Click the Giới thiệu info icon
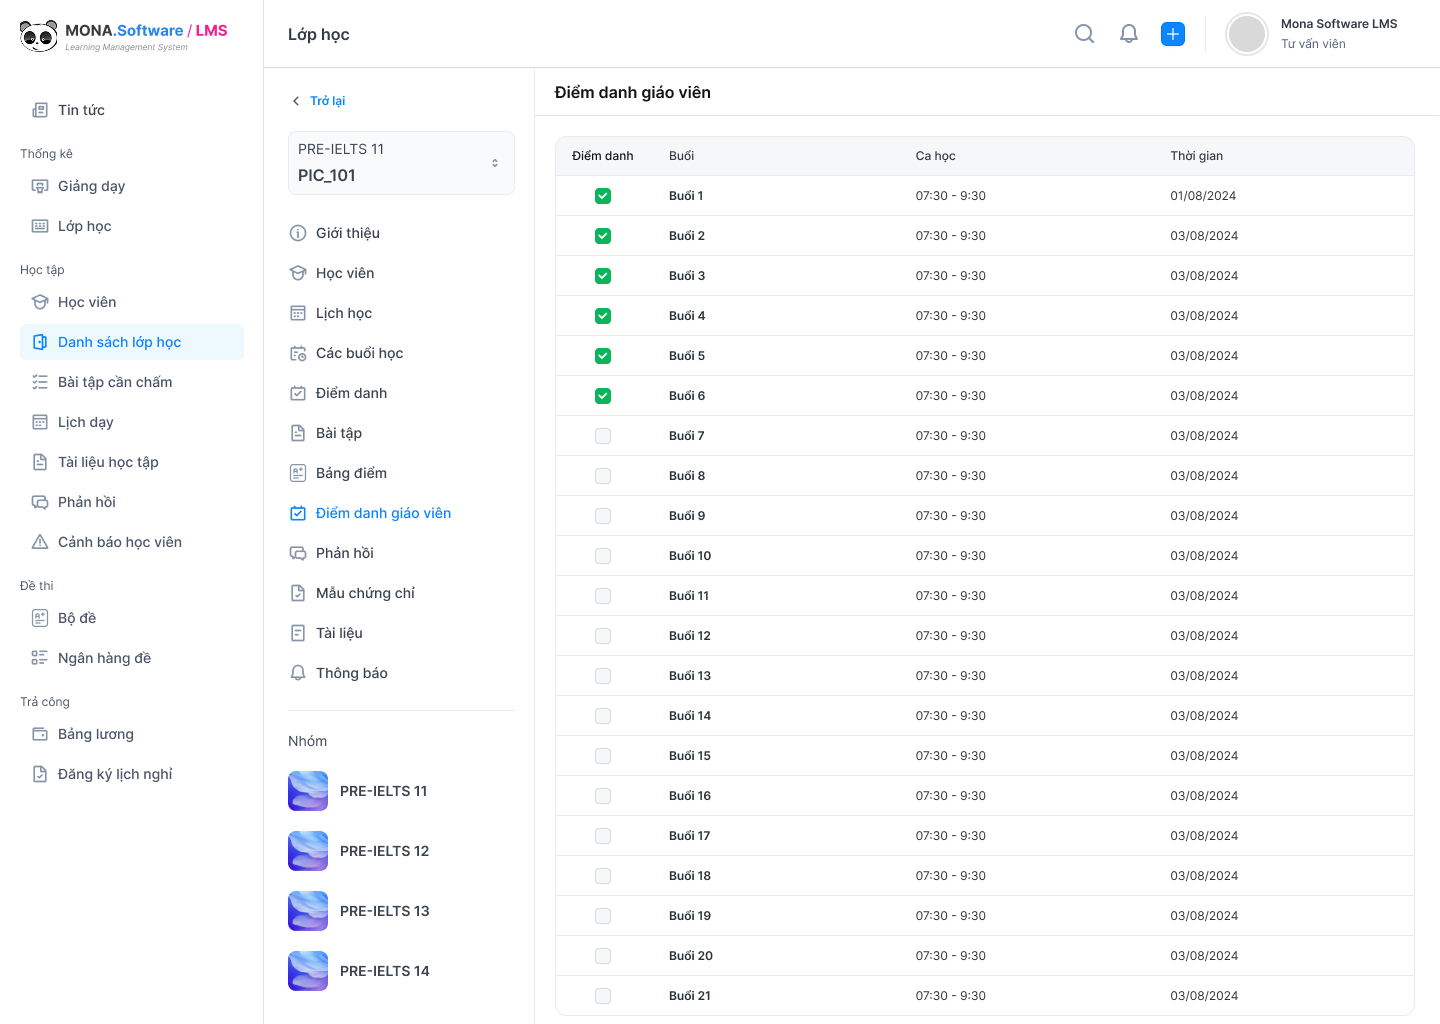 [x=298, y=233]
